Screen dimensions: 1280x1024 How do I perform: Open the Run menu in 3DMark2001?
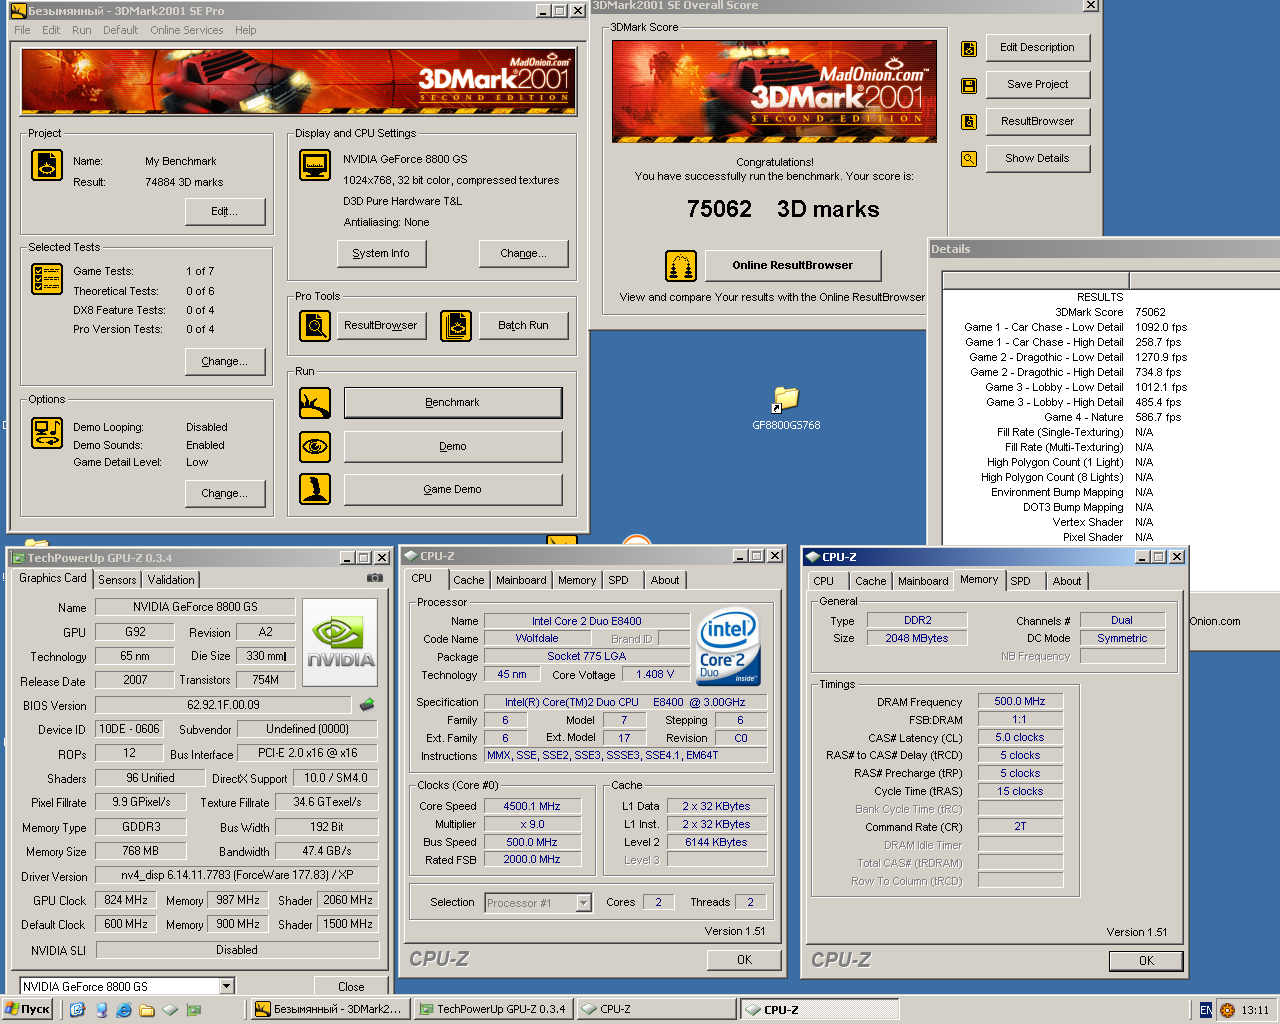click(x=82, y=30)
